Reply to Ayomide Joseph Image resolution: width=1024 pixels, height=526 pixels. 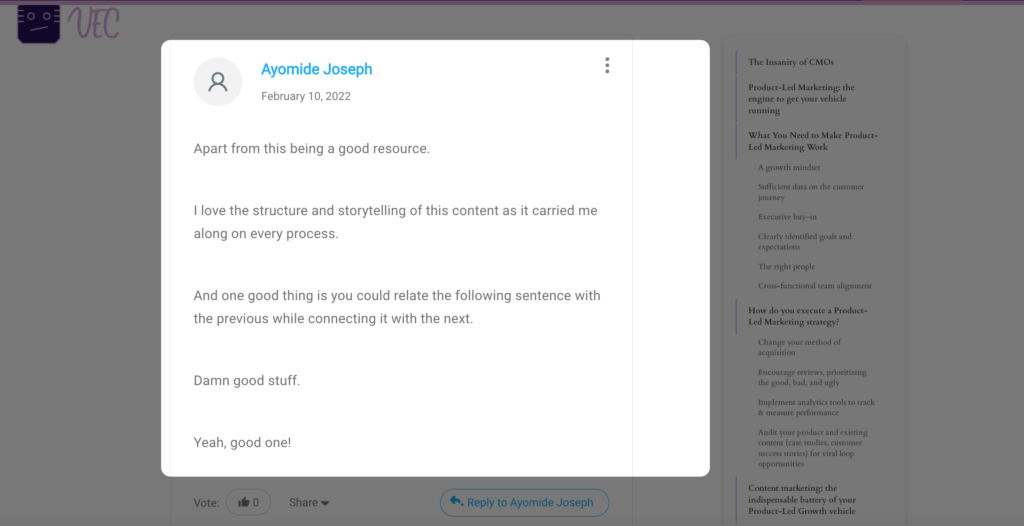524,502
